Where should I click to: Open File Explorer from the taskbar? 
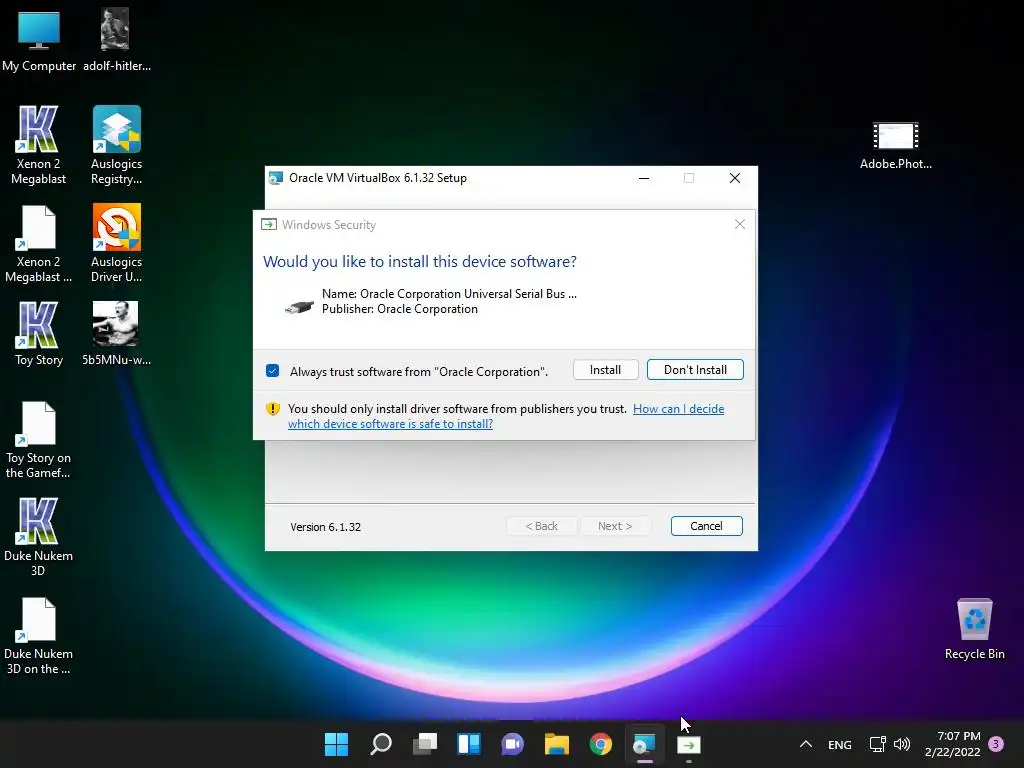click(x=556, y=744)
